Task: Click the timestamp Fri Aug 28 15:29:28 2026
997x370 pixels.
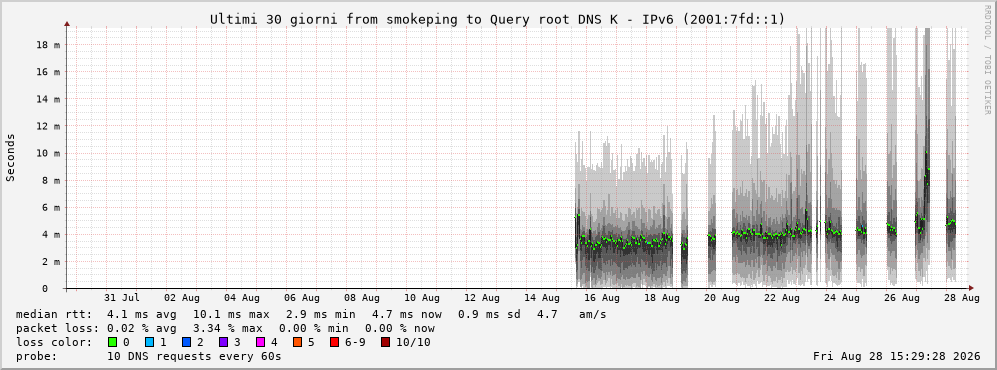Action: (897, 357)
